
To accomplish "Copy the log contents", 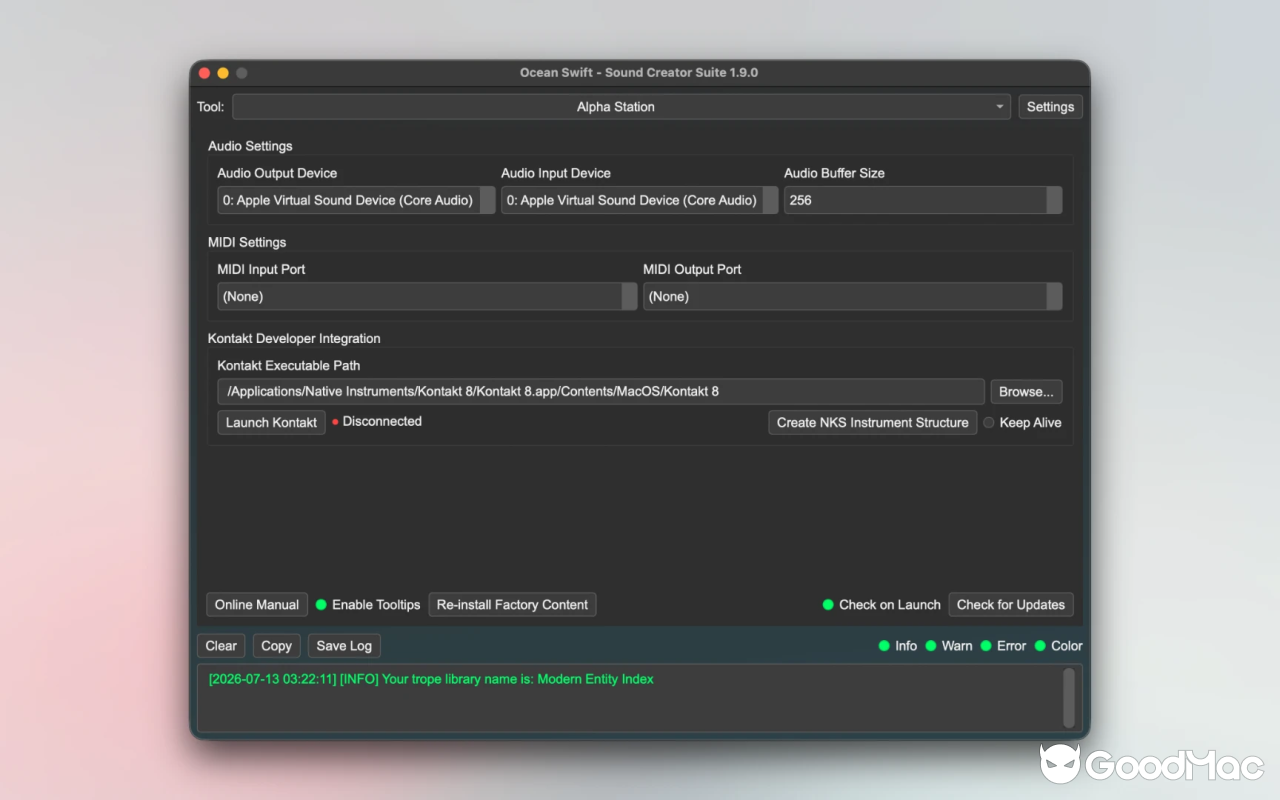I will [x=276, y=645].
